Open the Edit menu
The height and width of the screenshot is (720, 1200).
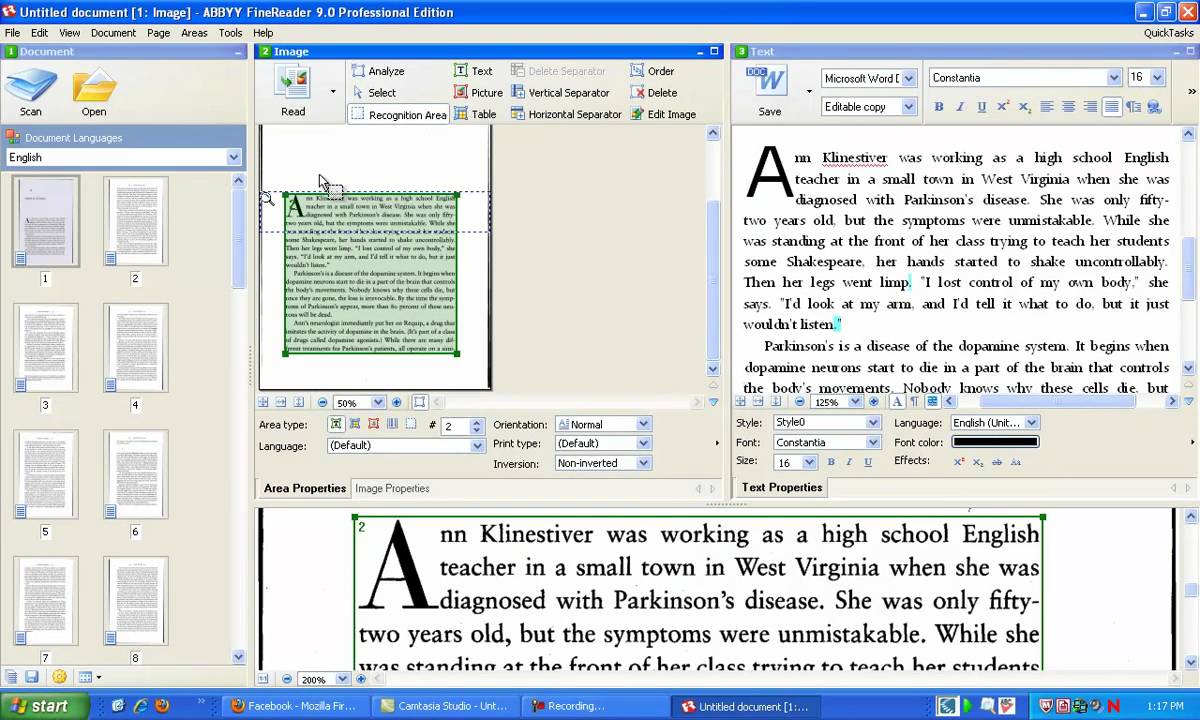[39, 33]
